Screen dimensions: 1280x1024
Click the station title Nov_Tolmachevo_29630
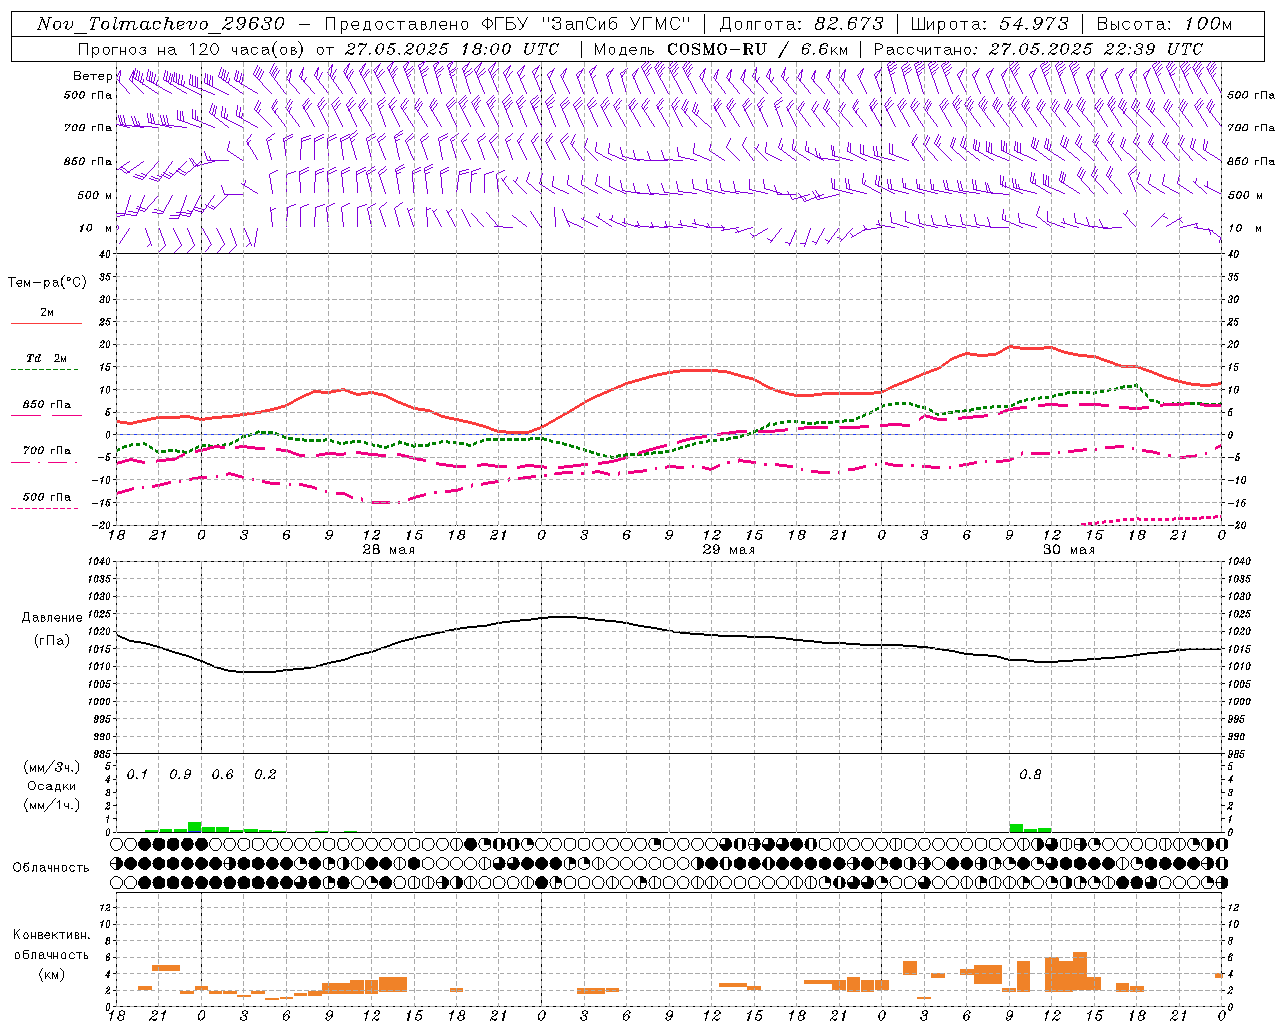click(x=161, y=24)
